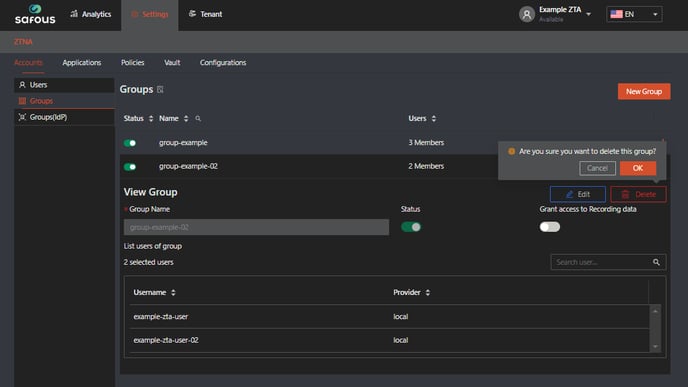Click the info icon next to Groups heading
688x387 pixels.
click(160, 90)
